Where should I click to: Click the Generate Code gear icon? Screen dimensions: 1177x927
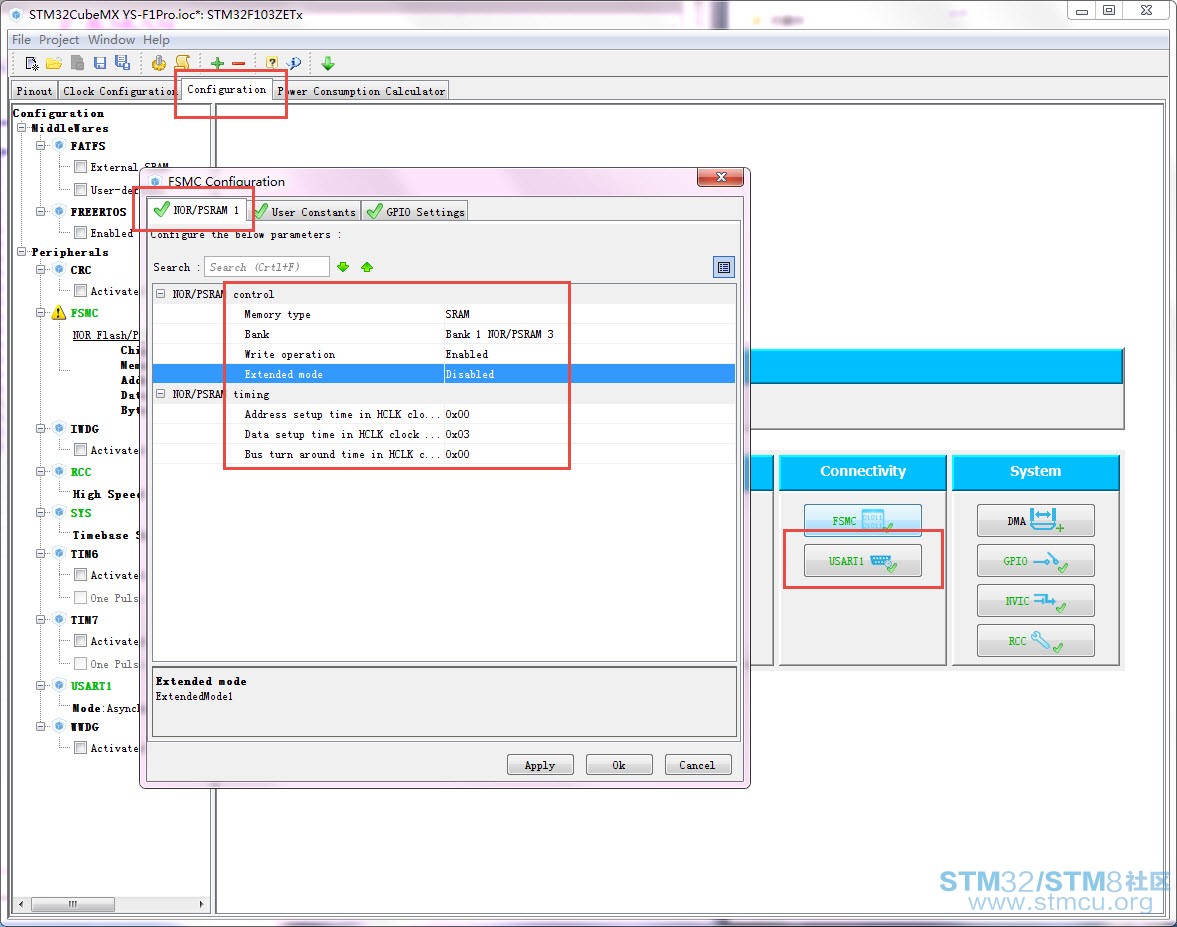(158, 63)
